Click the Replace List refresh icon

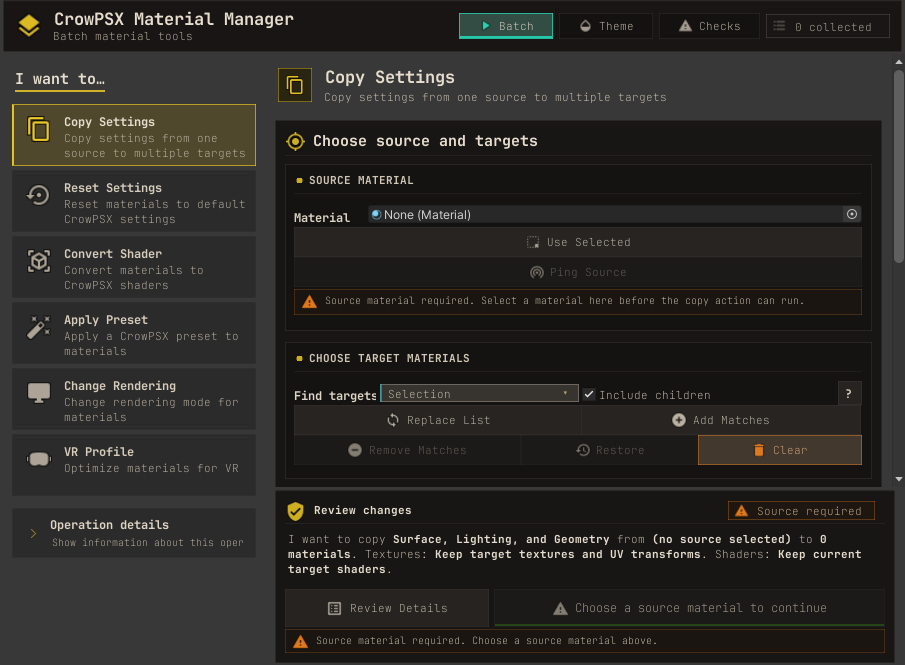(x=393, y=420)
